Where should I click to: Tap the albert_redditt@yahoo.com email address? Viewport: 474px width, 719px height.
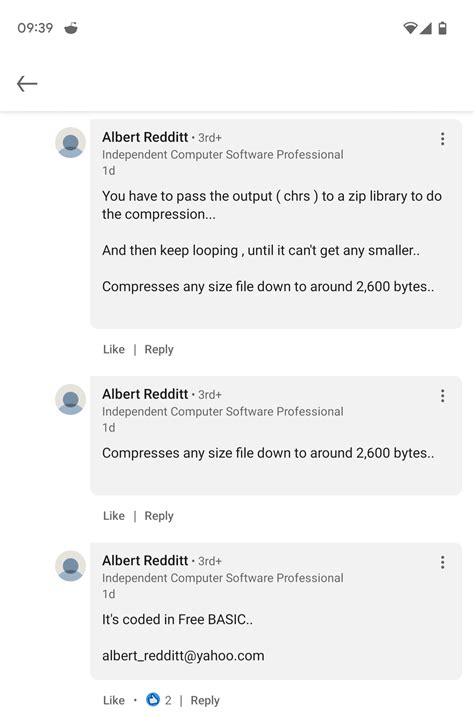click(x=183, y=656)
